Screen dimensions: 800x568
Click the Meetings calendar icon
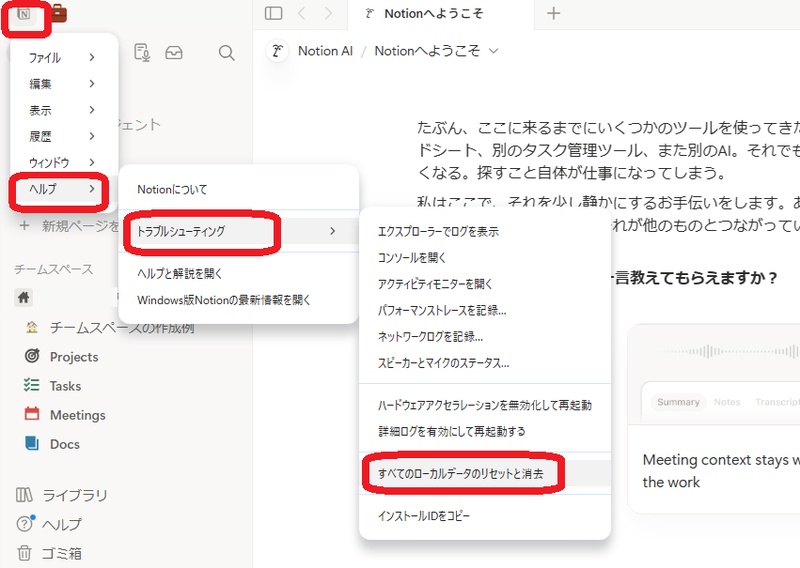[32, 414]
